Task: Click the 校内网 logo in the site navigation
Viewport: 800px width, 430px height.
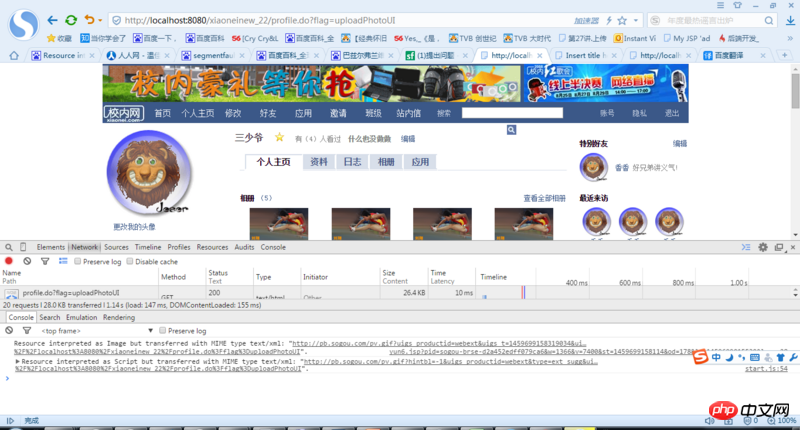Action: coord(124,113)
